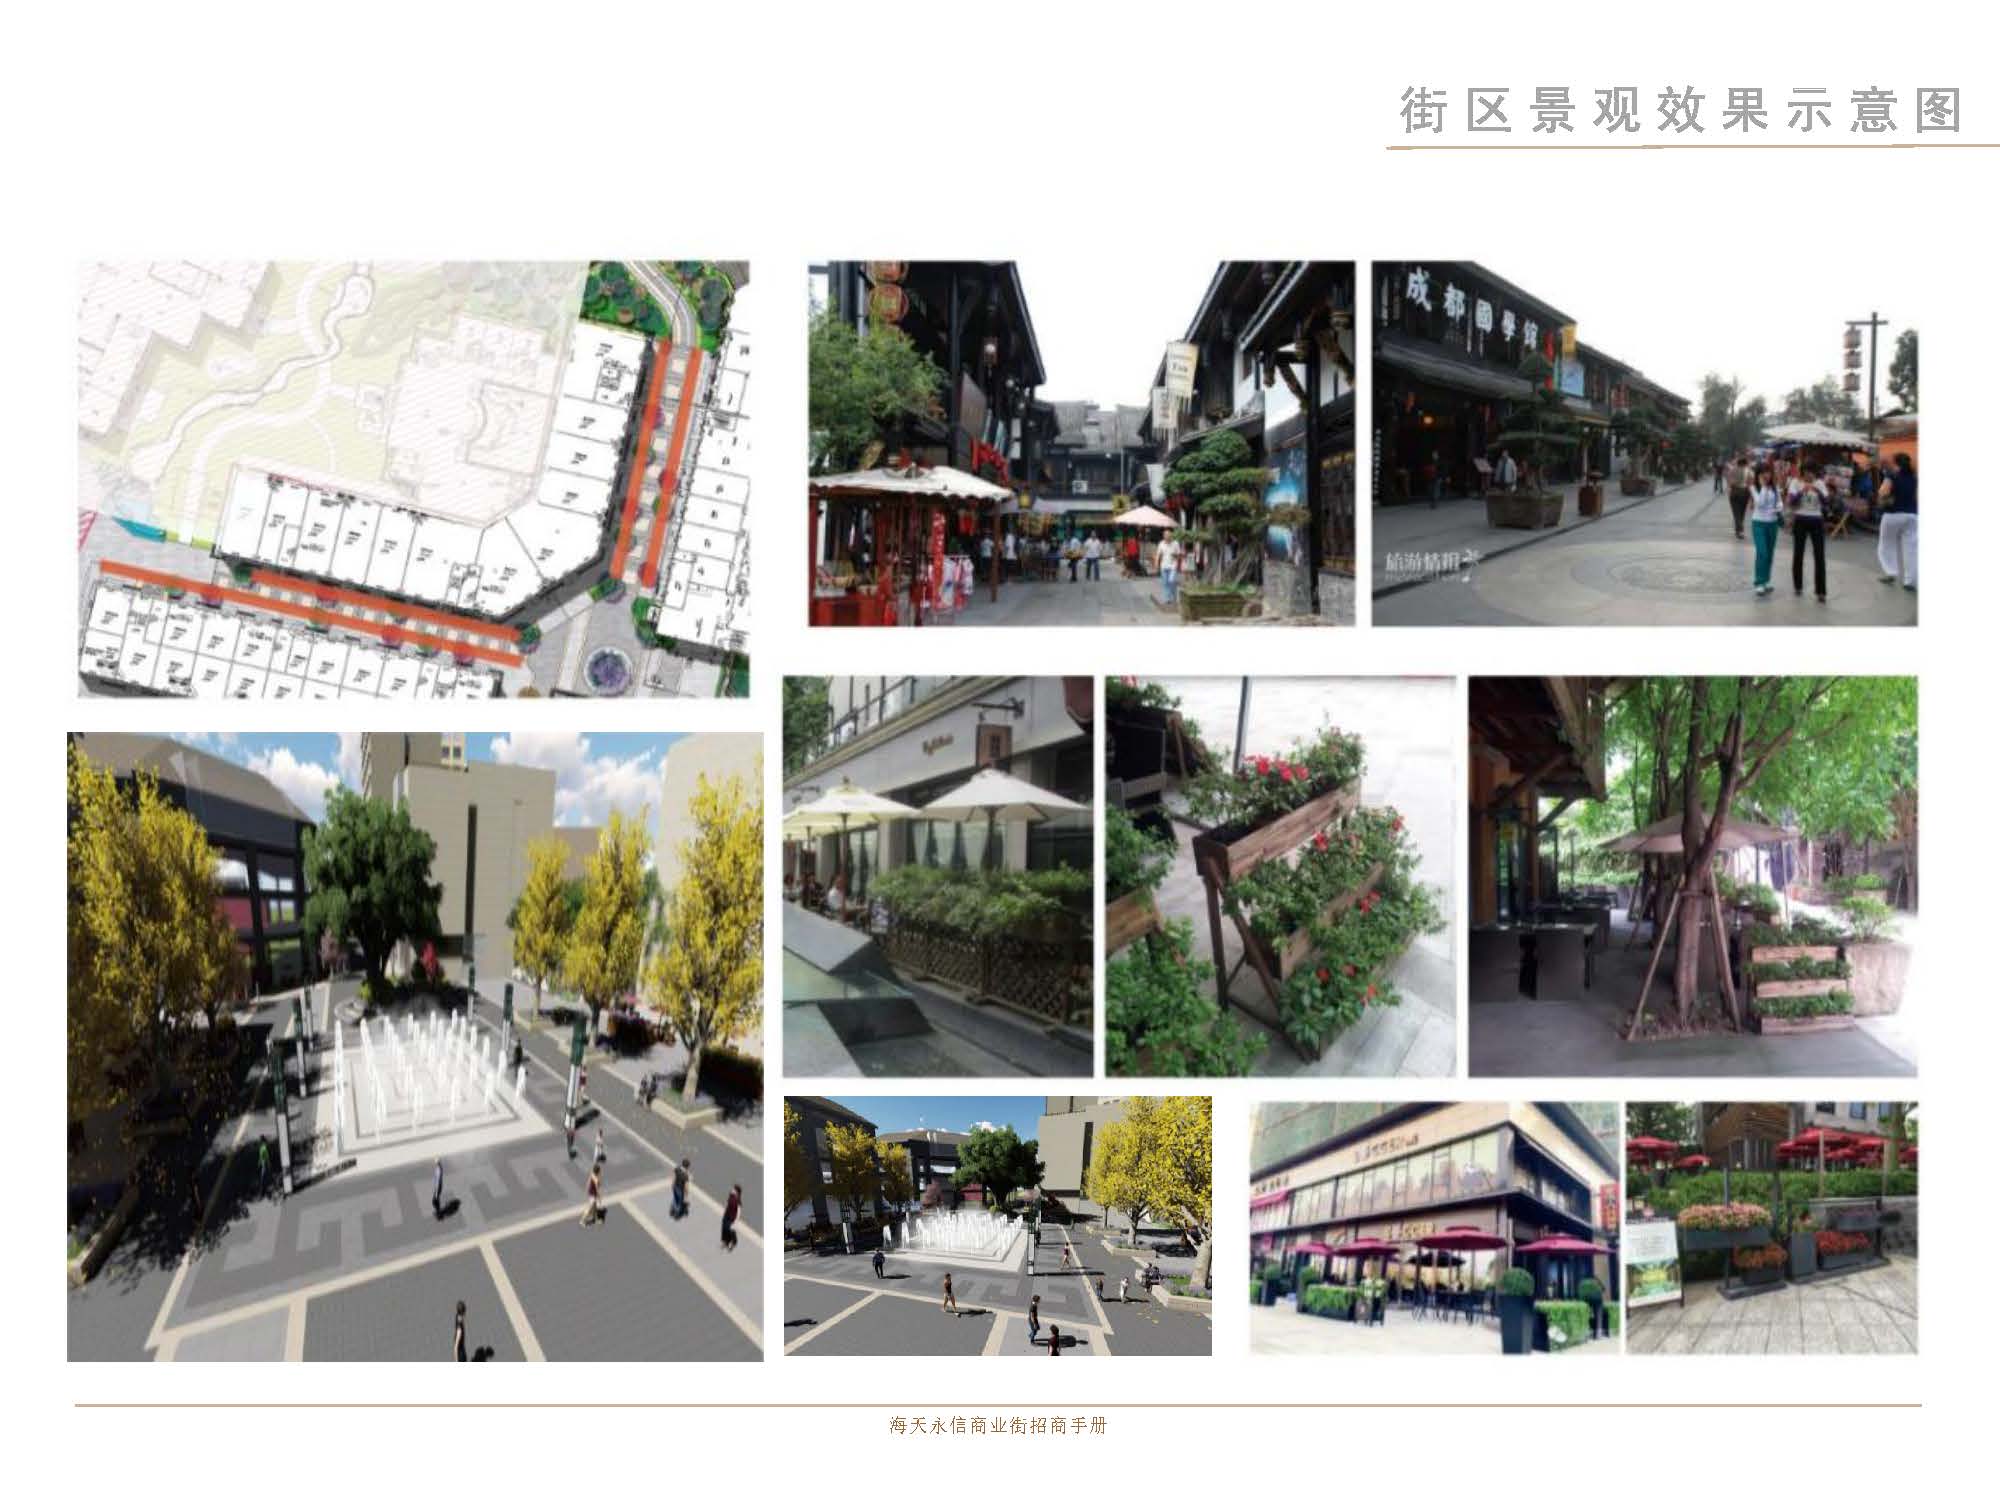Select the large fountain plaza rendering
2000x1500 pixels.
pyautogui.click(x=414, y=1046)
